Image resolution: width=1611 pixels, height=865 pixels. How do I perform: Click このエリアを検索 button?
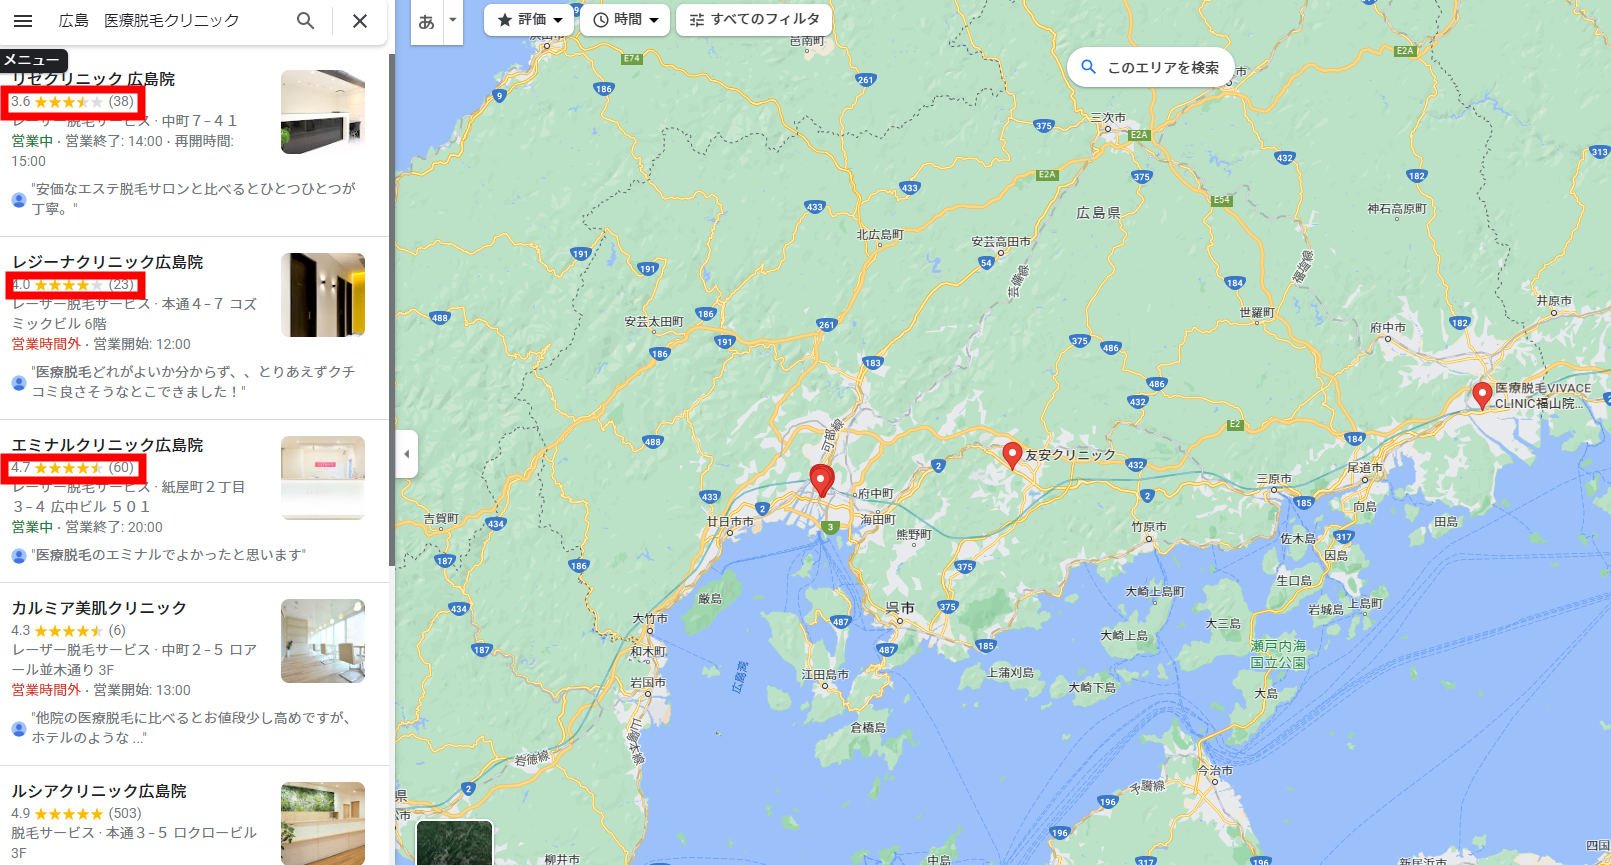(x=1150, y=67)
